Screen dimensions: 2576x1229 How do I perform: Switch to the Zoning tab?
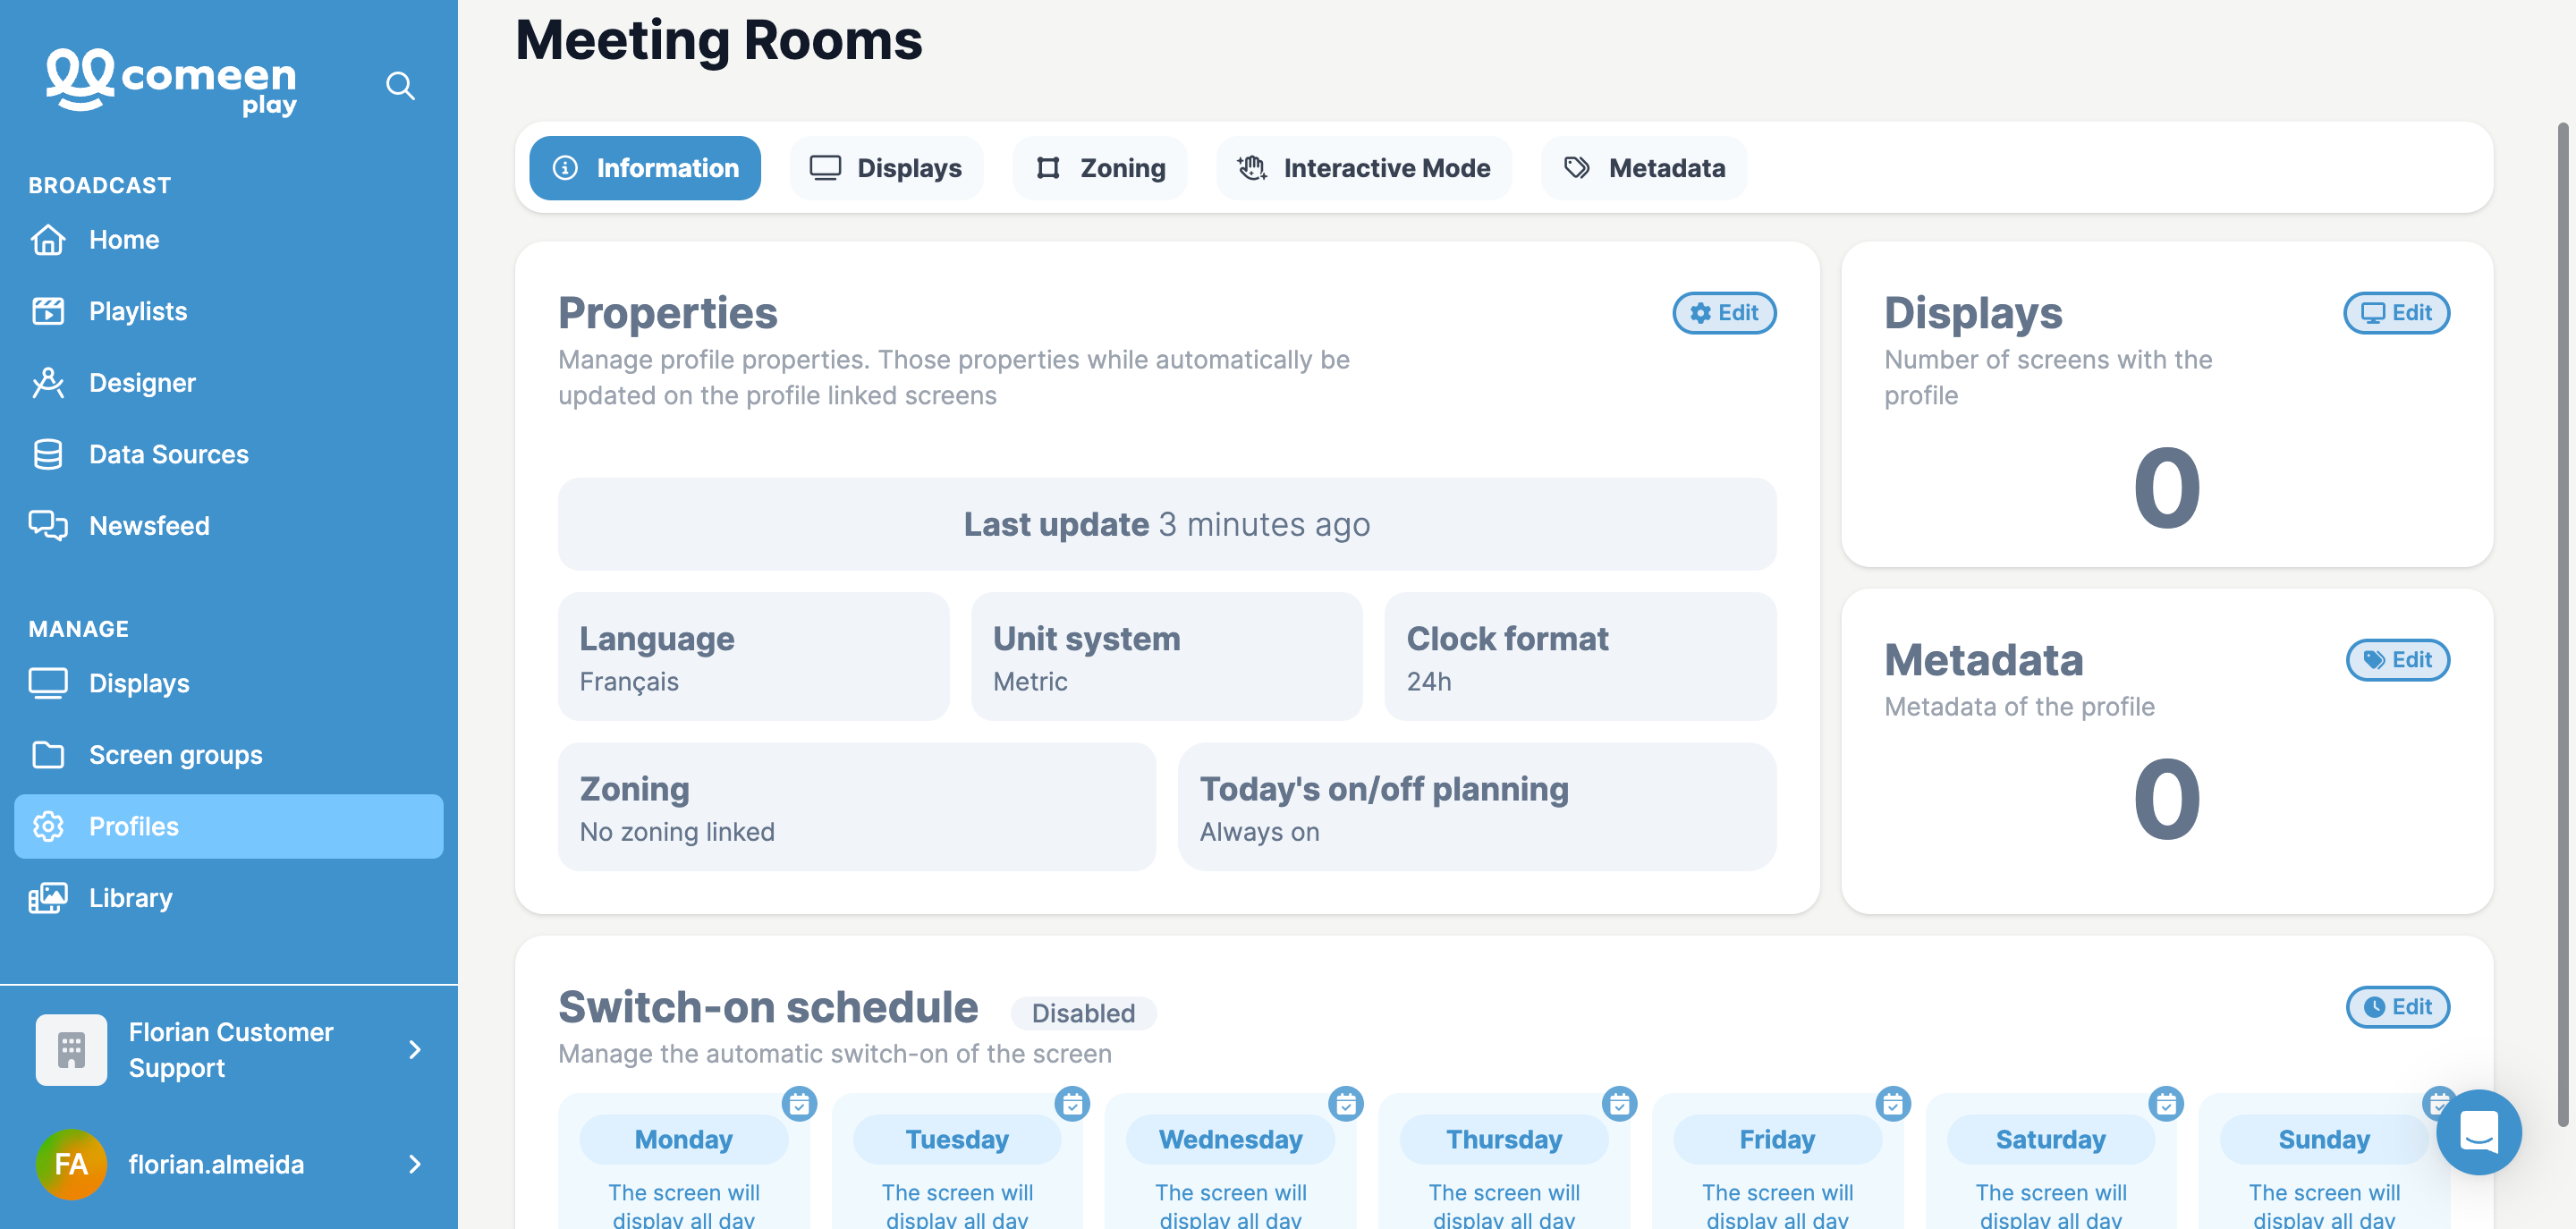pyautogui.click(x=1100, y=168)
